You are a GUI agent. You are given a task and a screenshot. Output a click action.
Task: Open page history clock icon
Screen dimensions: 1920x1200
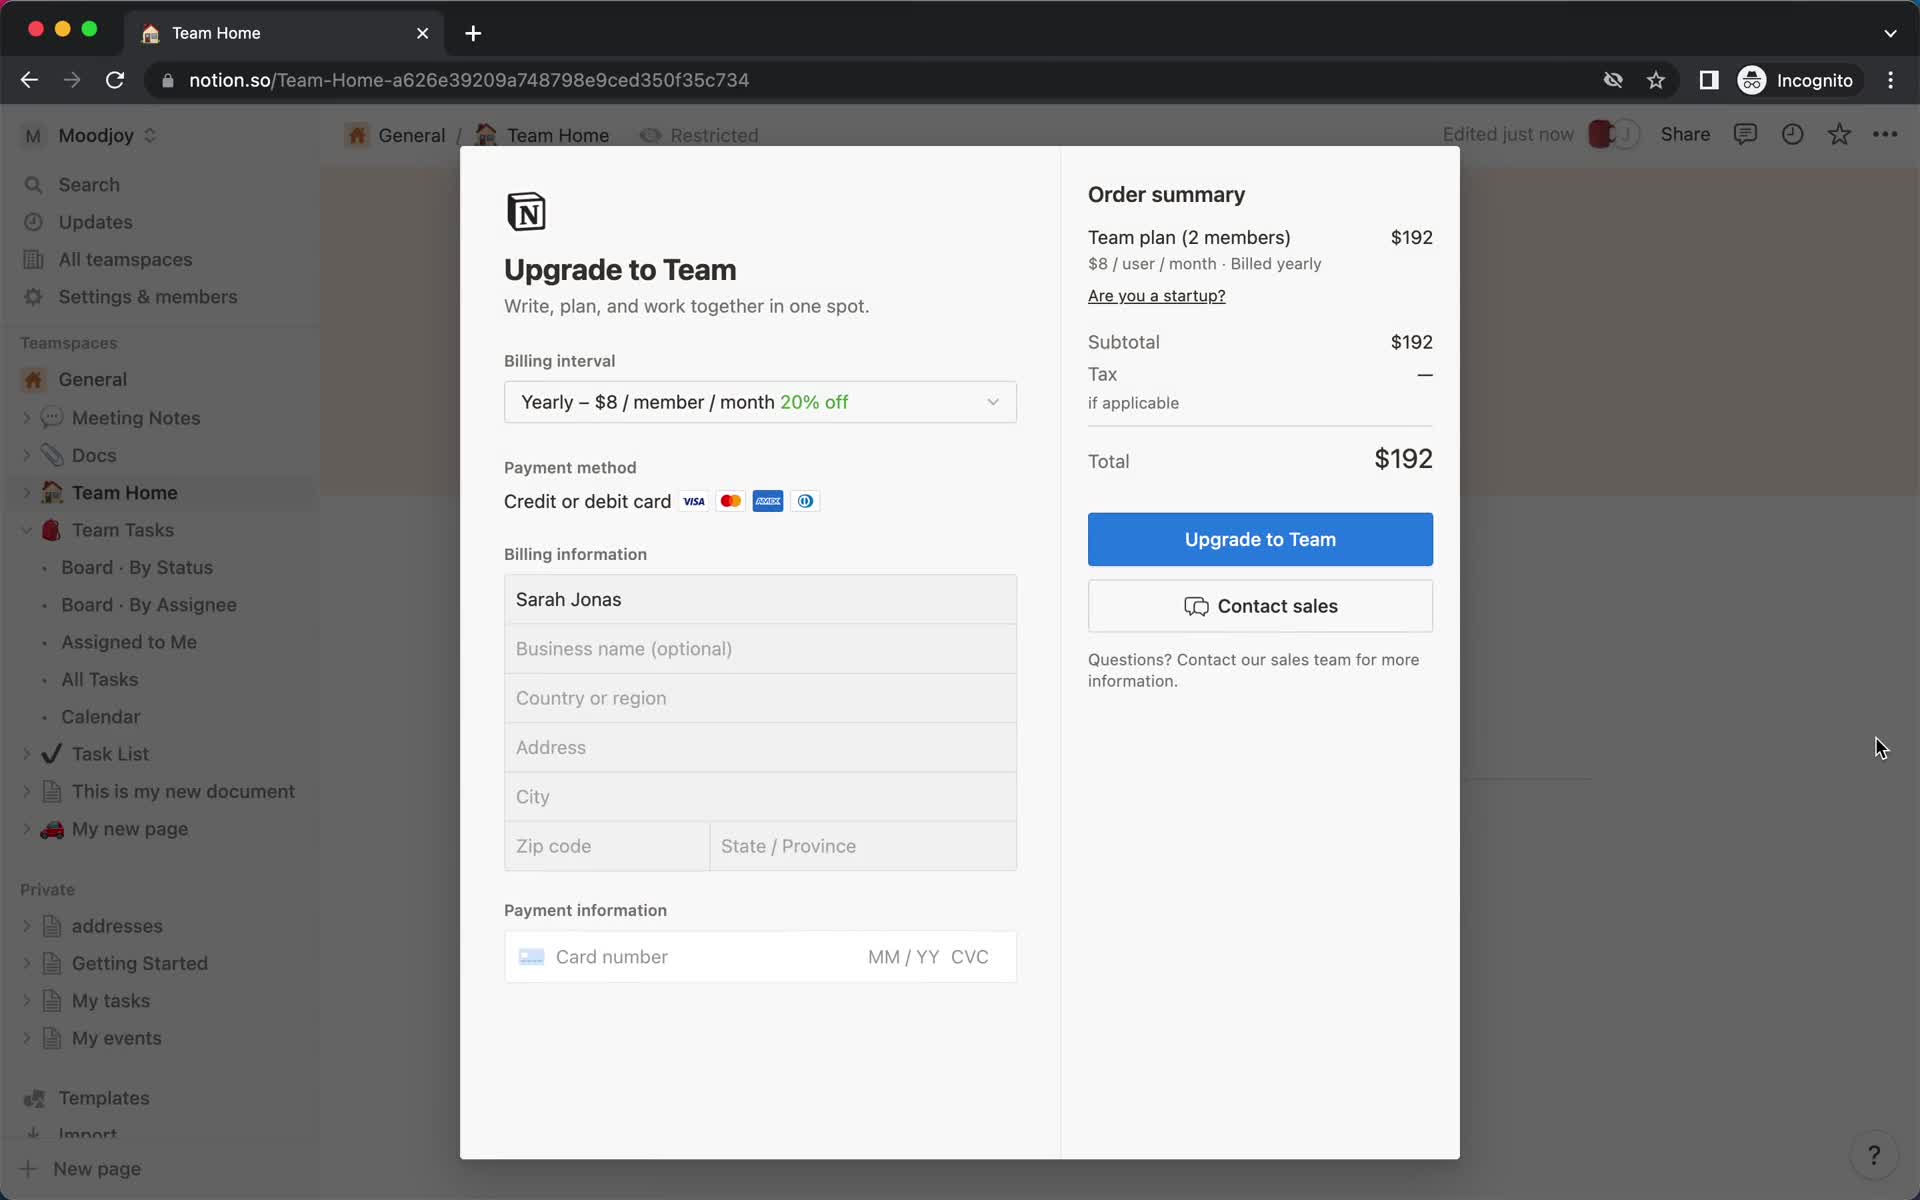(x=1792, y=134)
